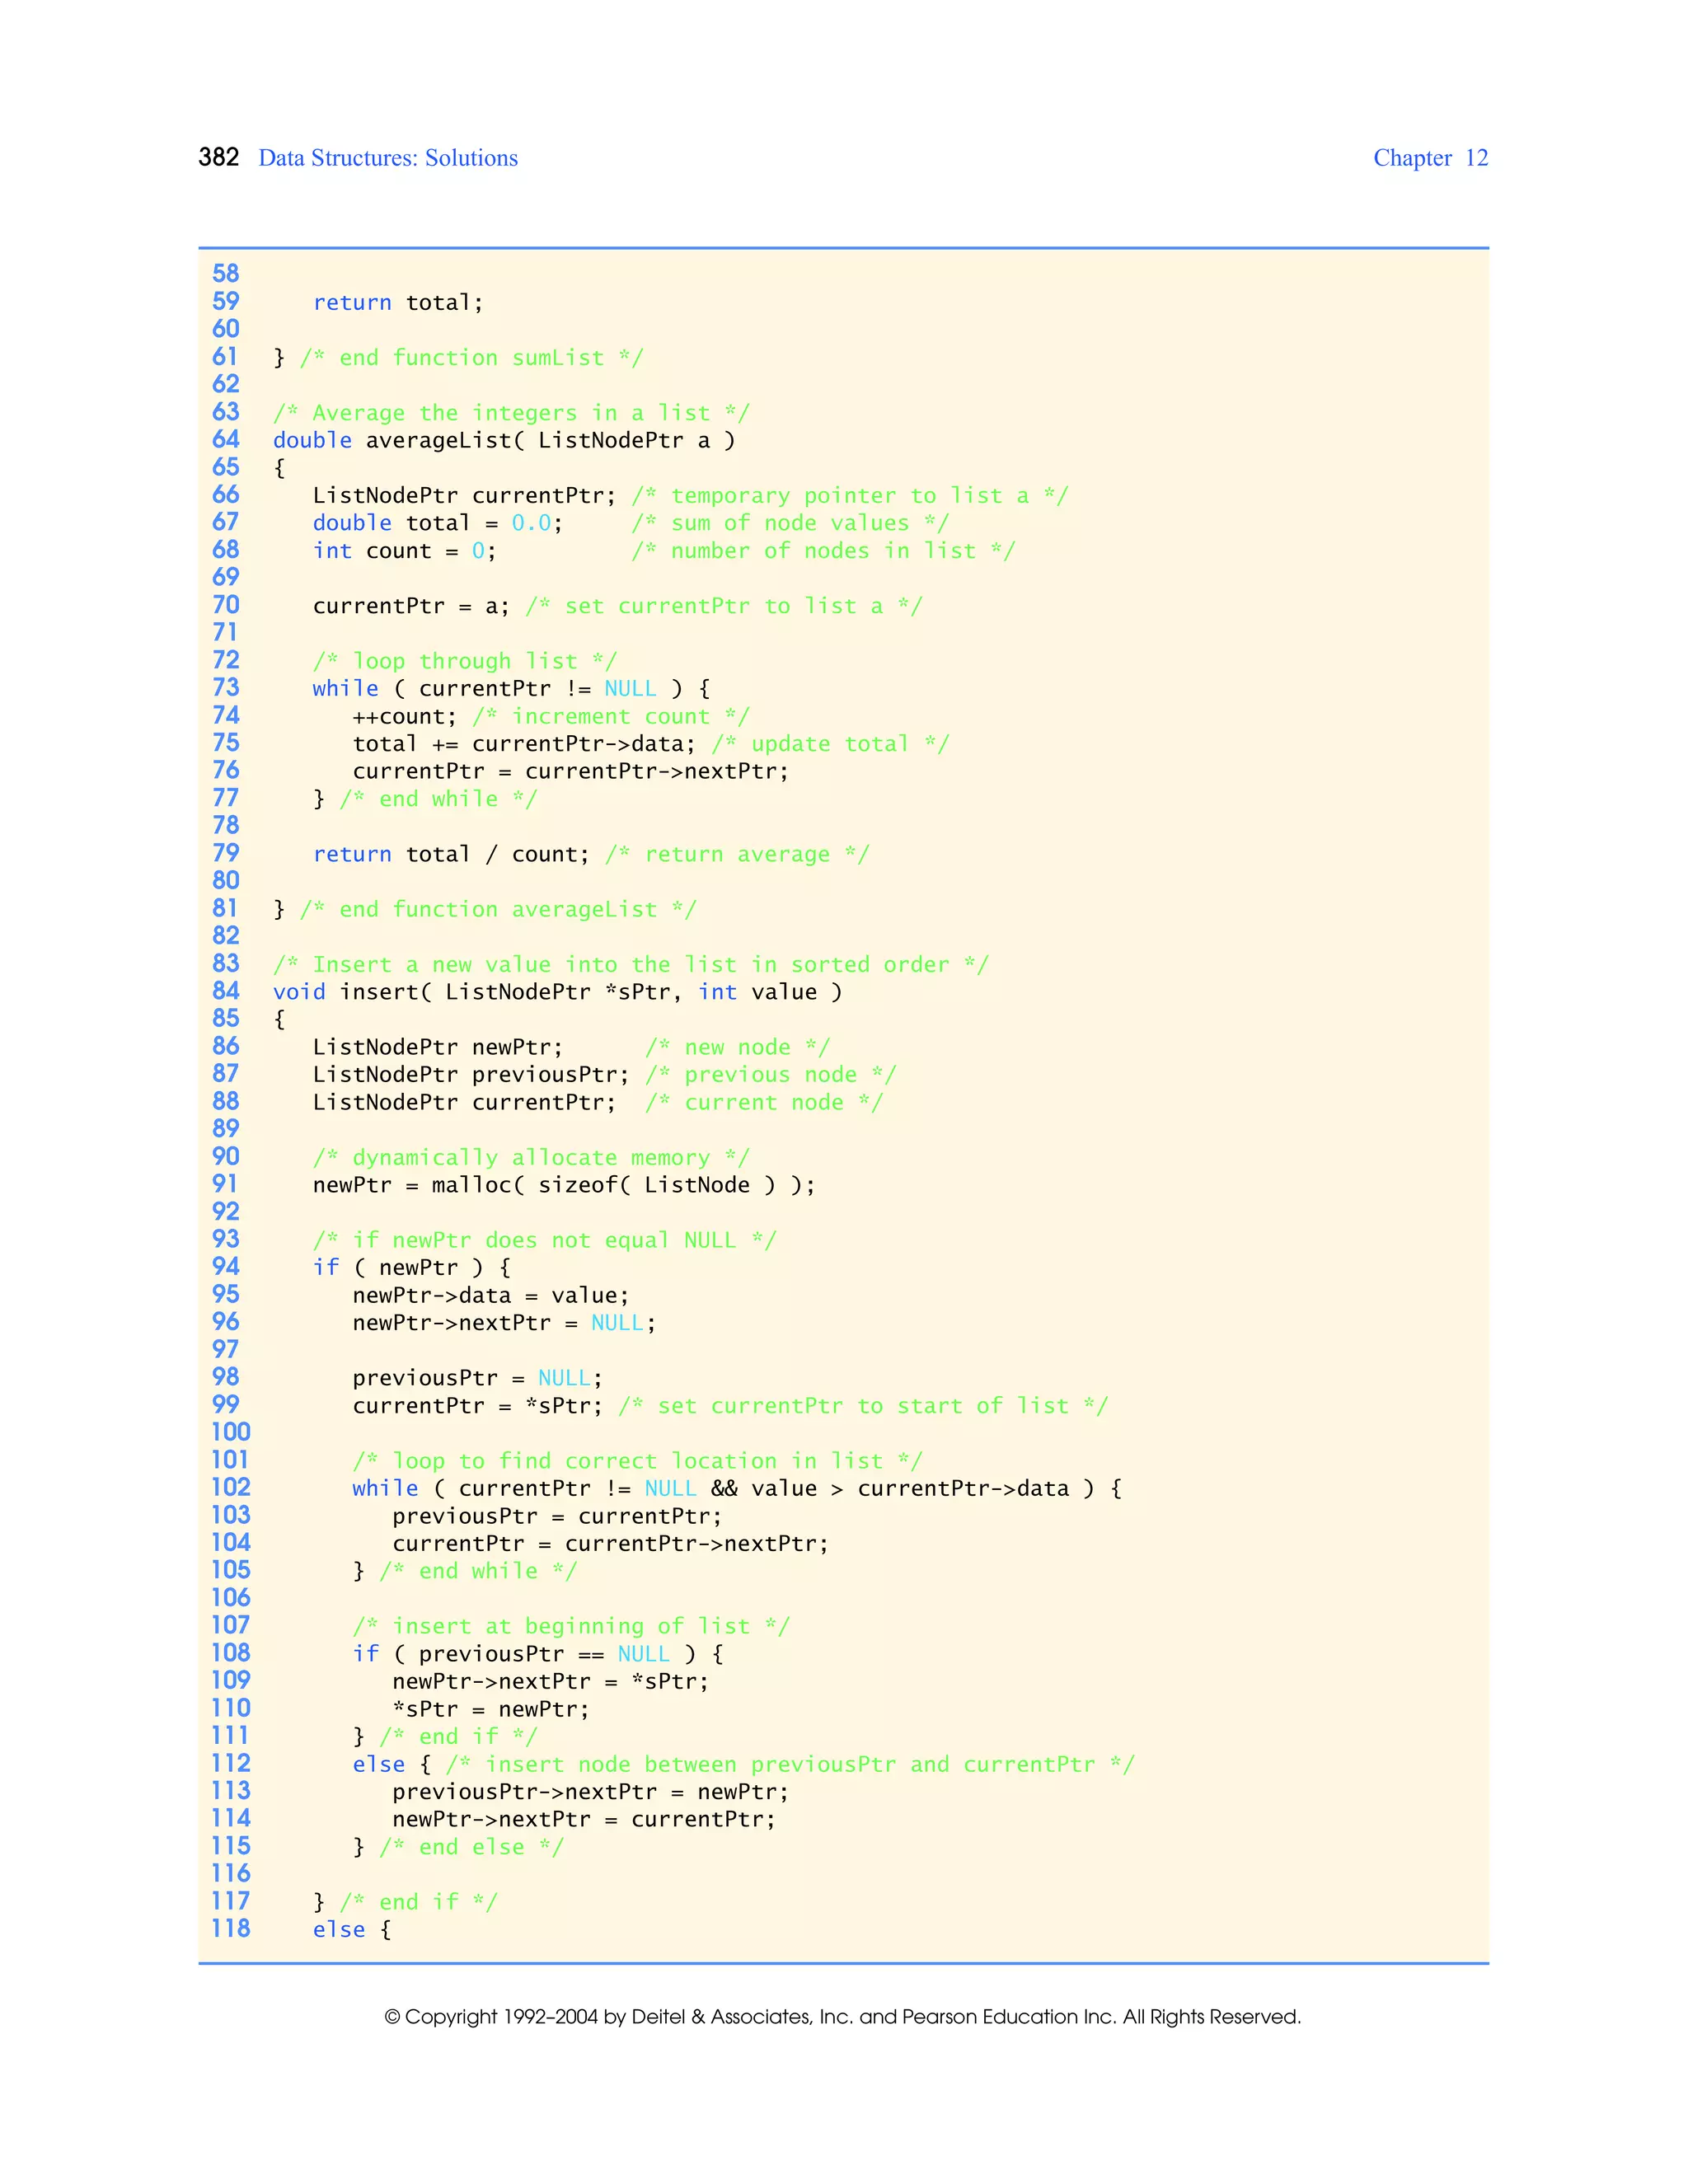Click the 'end function sumList' comment
The width and height of the screenshot is (1688, 2184).
coord(472,358)
